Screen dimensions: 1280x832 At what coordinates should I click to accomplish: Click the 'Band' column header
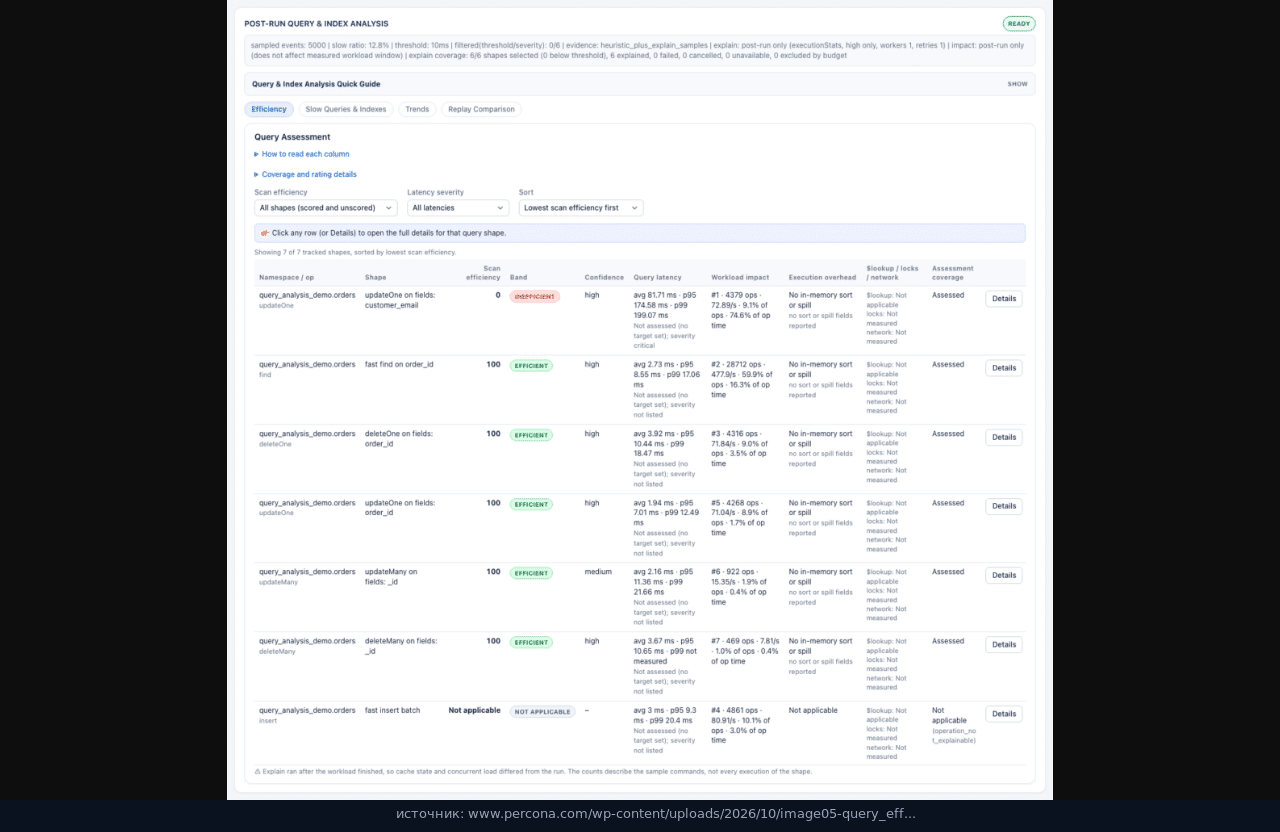click(518, 277)
